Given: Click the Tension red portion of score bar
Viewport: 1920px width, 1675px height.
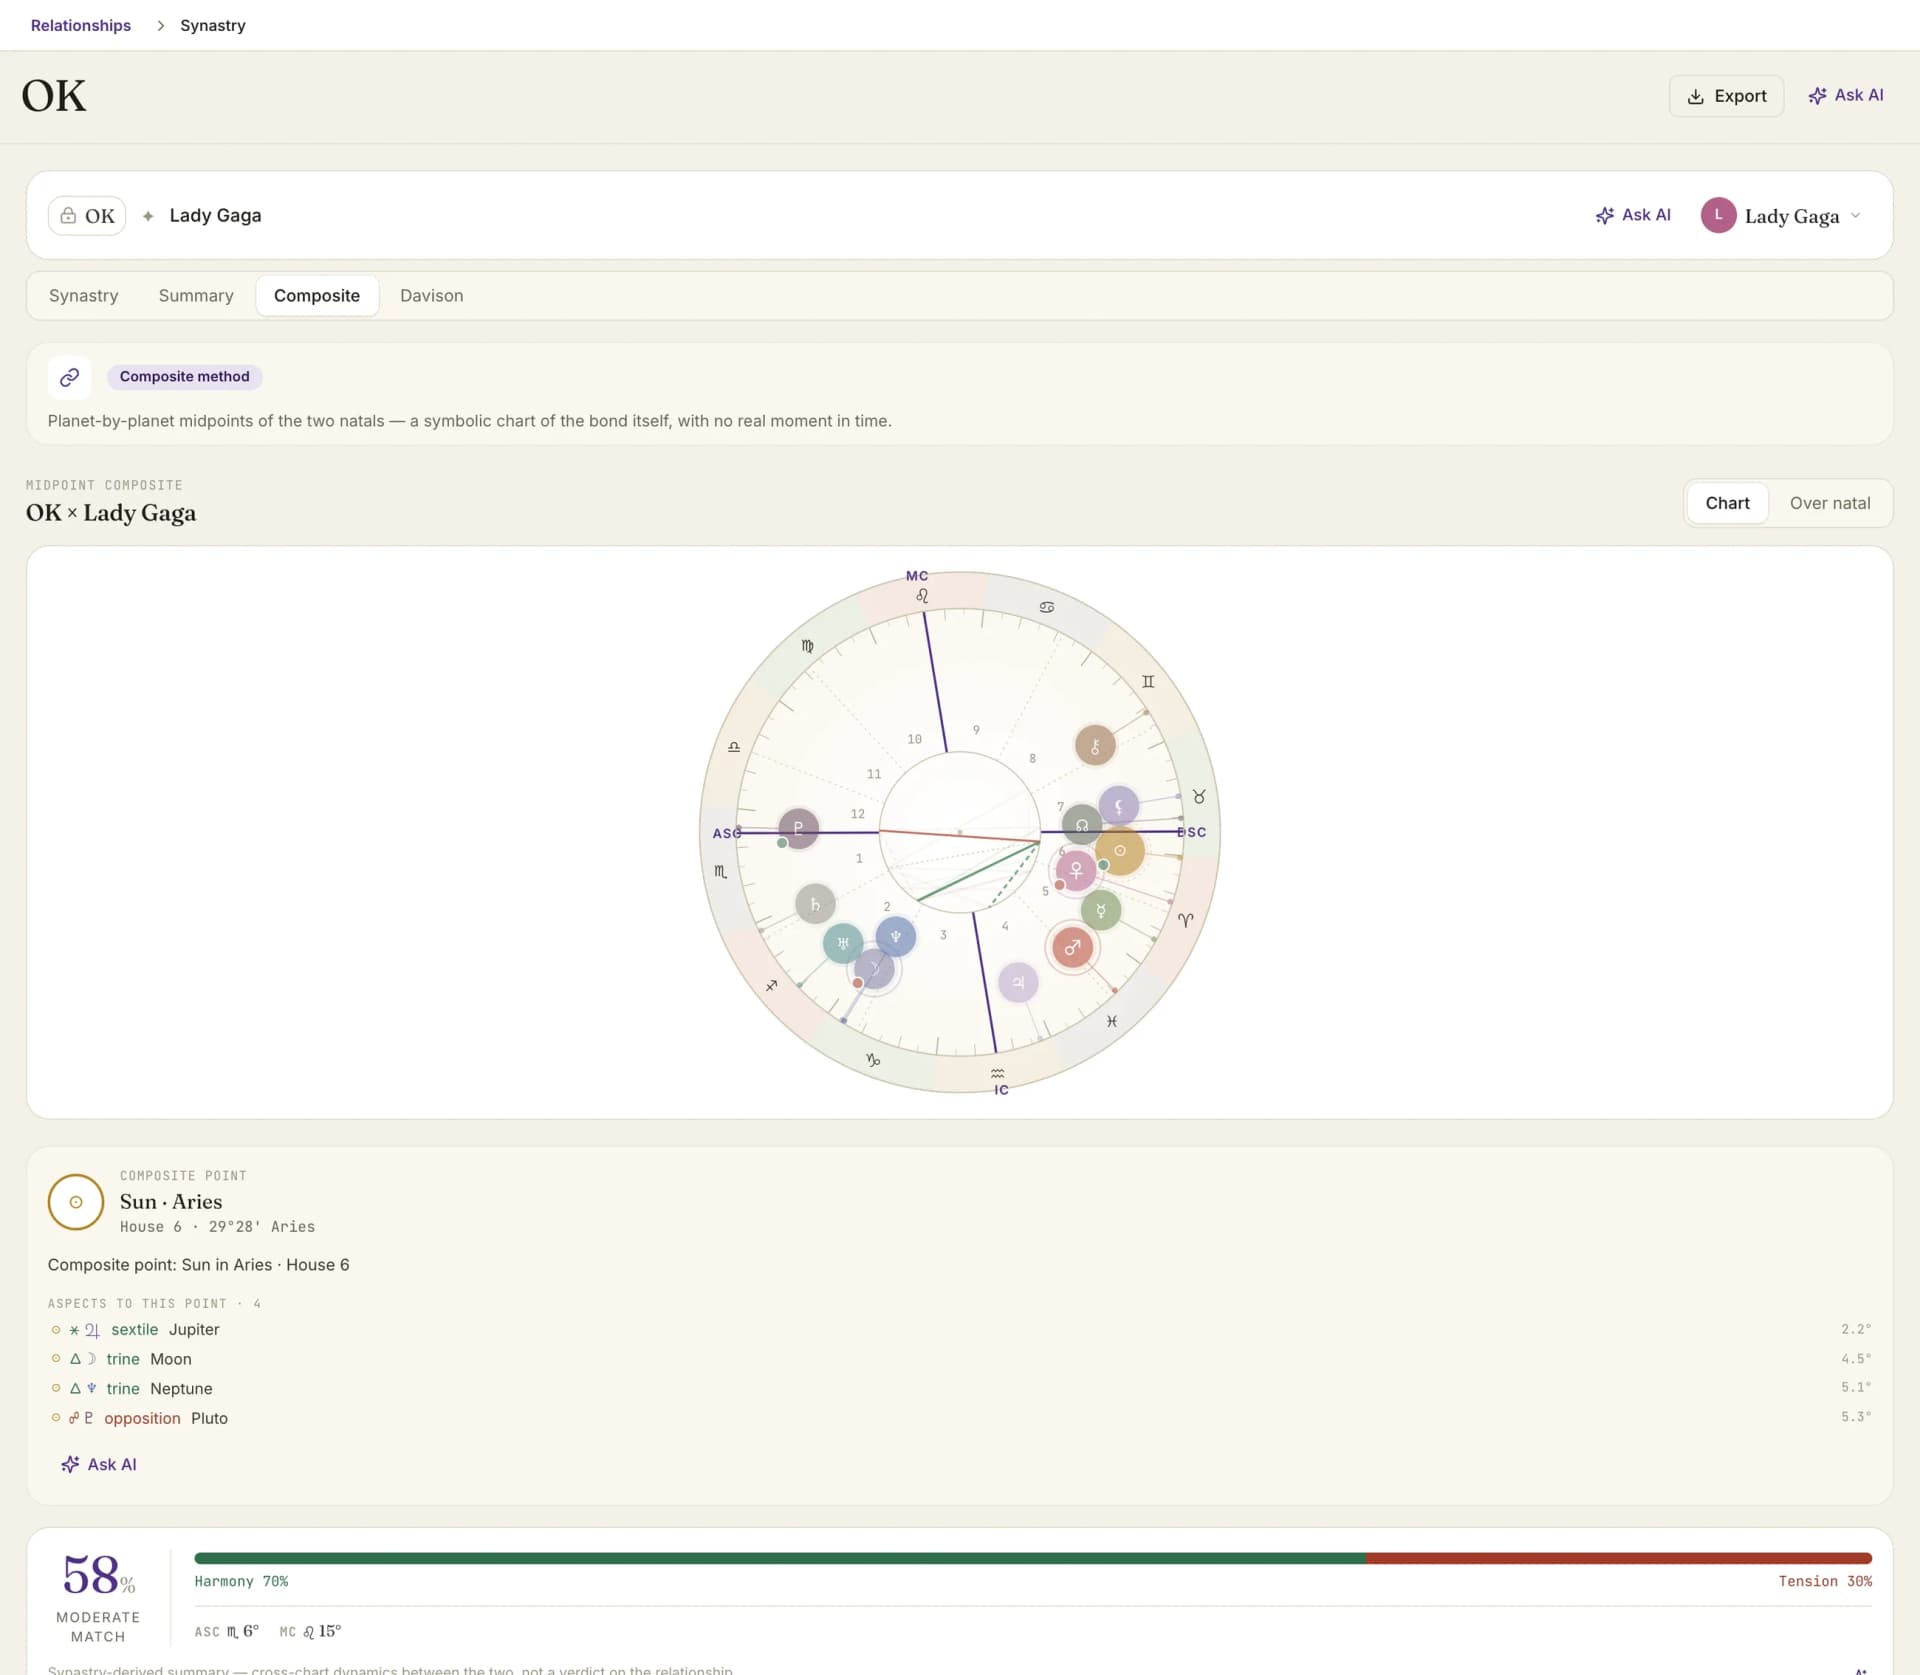Looking at the screenshot, I should (x=1619, y=1558).
